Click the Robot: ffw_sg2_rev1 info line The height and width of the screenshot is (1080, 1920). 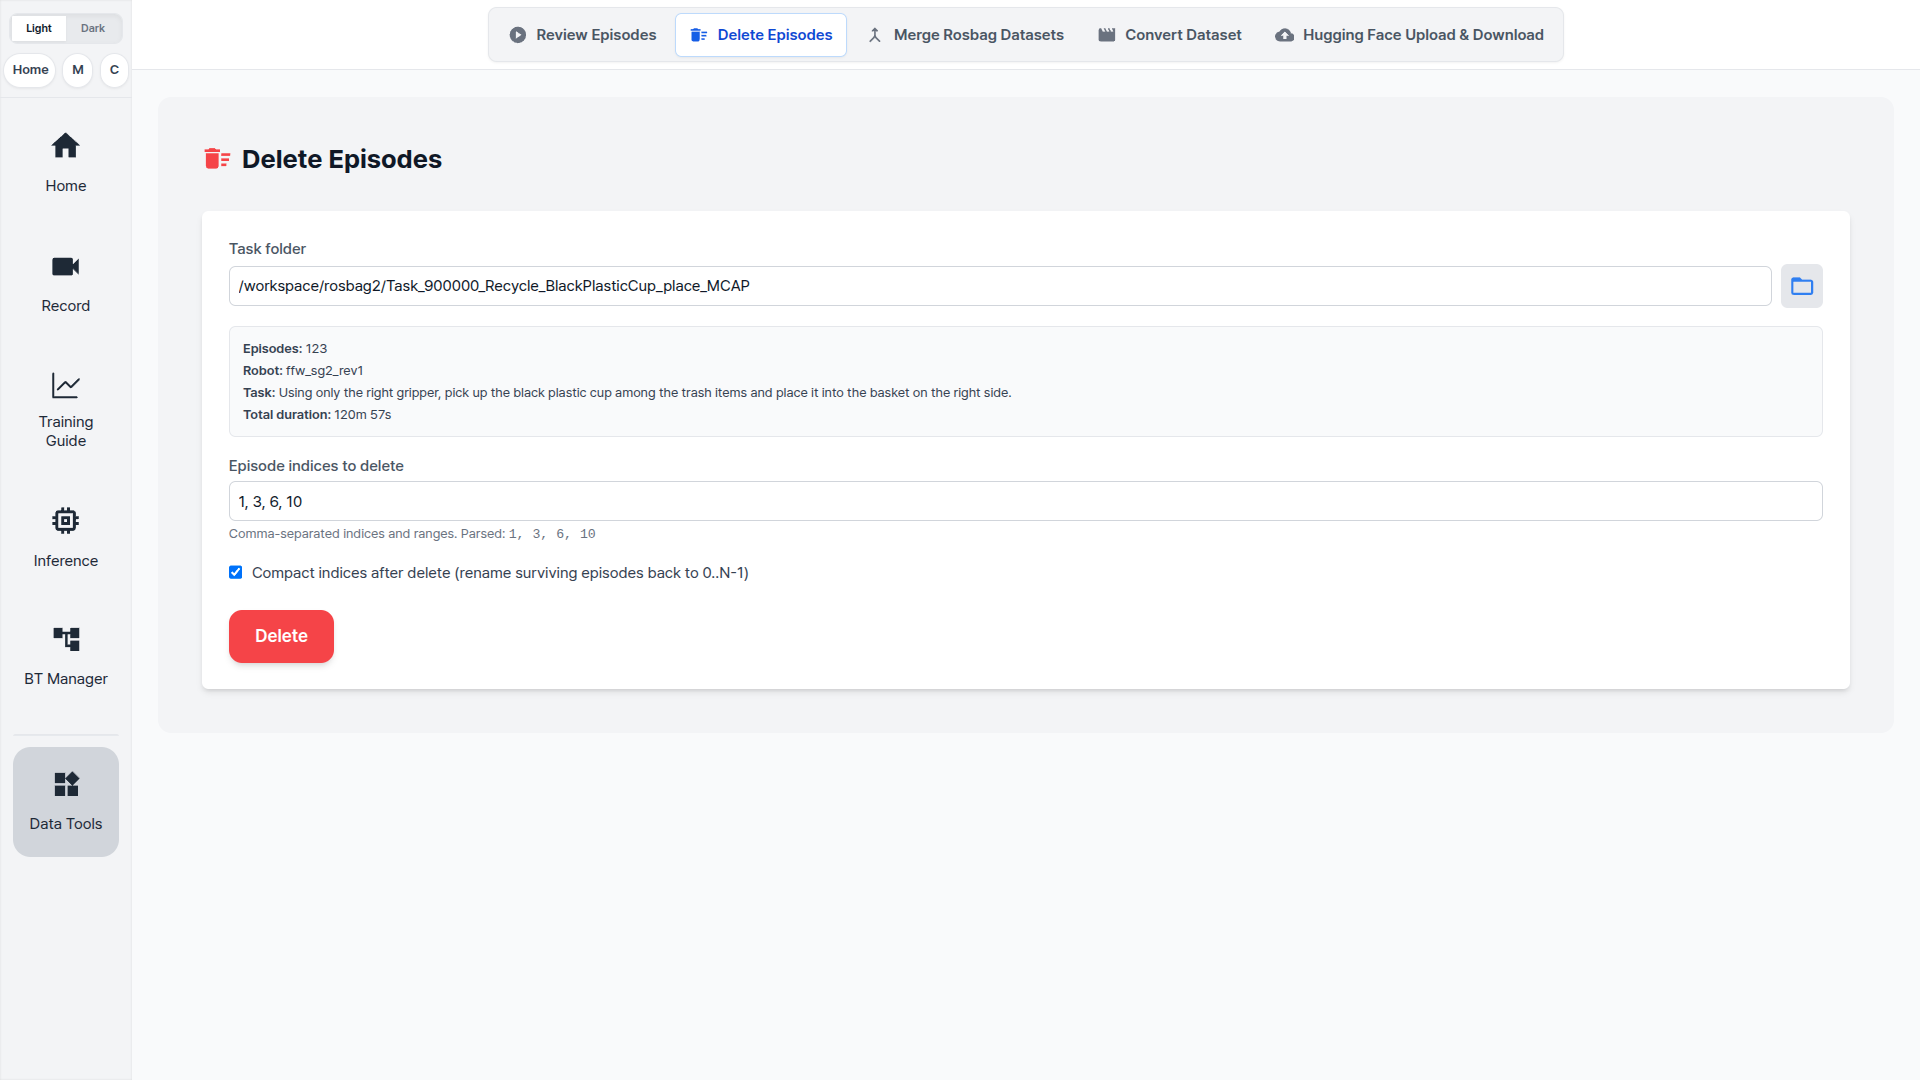coord(303,371)
